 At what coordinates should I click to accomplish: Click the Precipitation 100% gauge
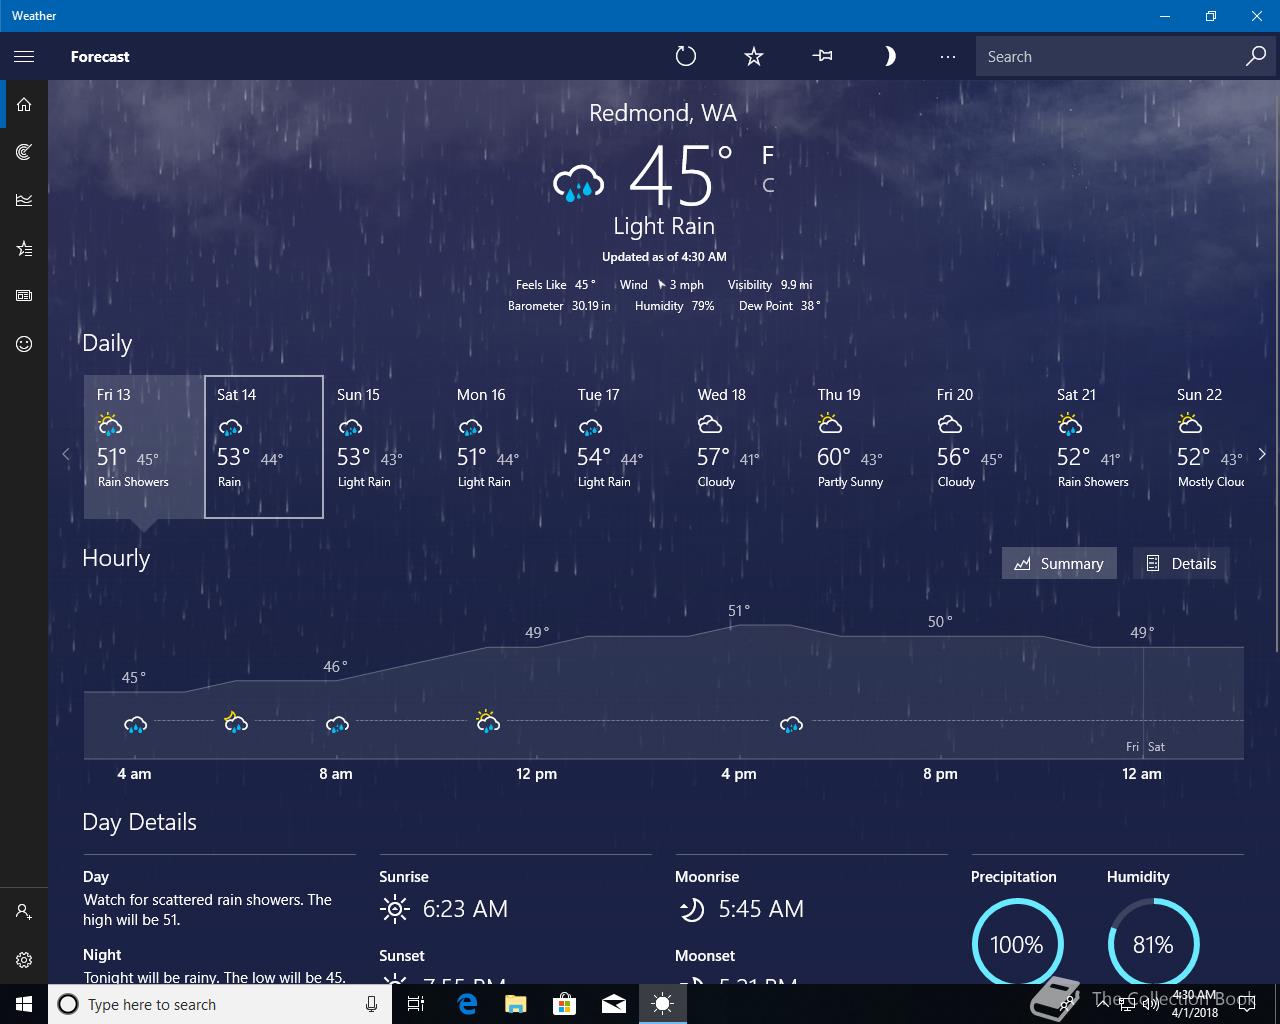(x=1017, y=944)
